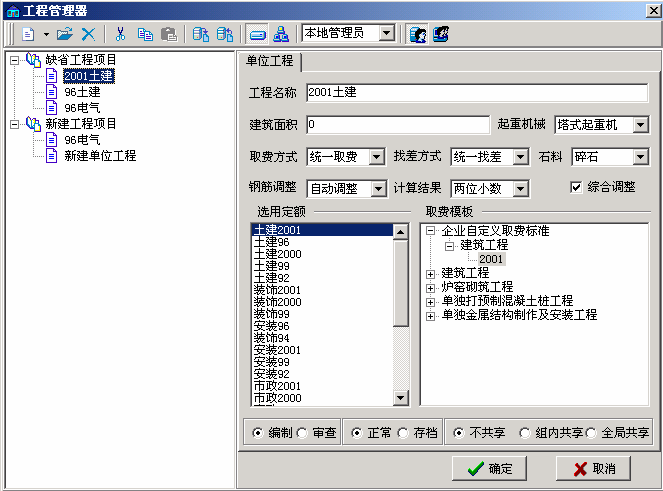Click the Open folder toolbar icon
663x491 pixels.
[x=65, y=34]
